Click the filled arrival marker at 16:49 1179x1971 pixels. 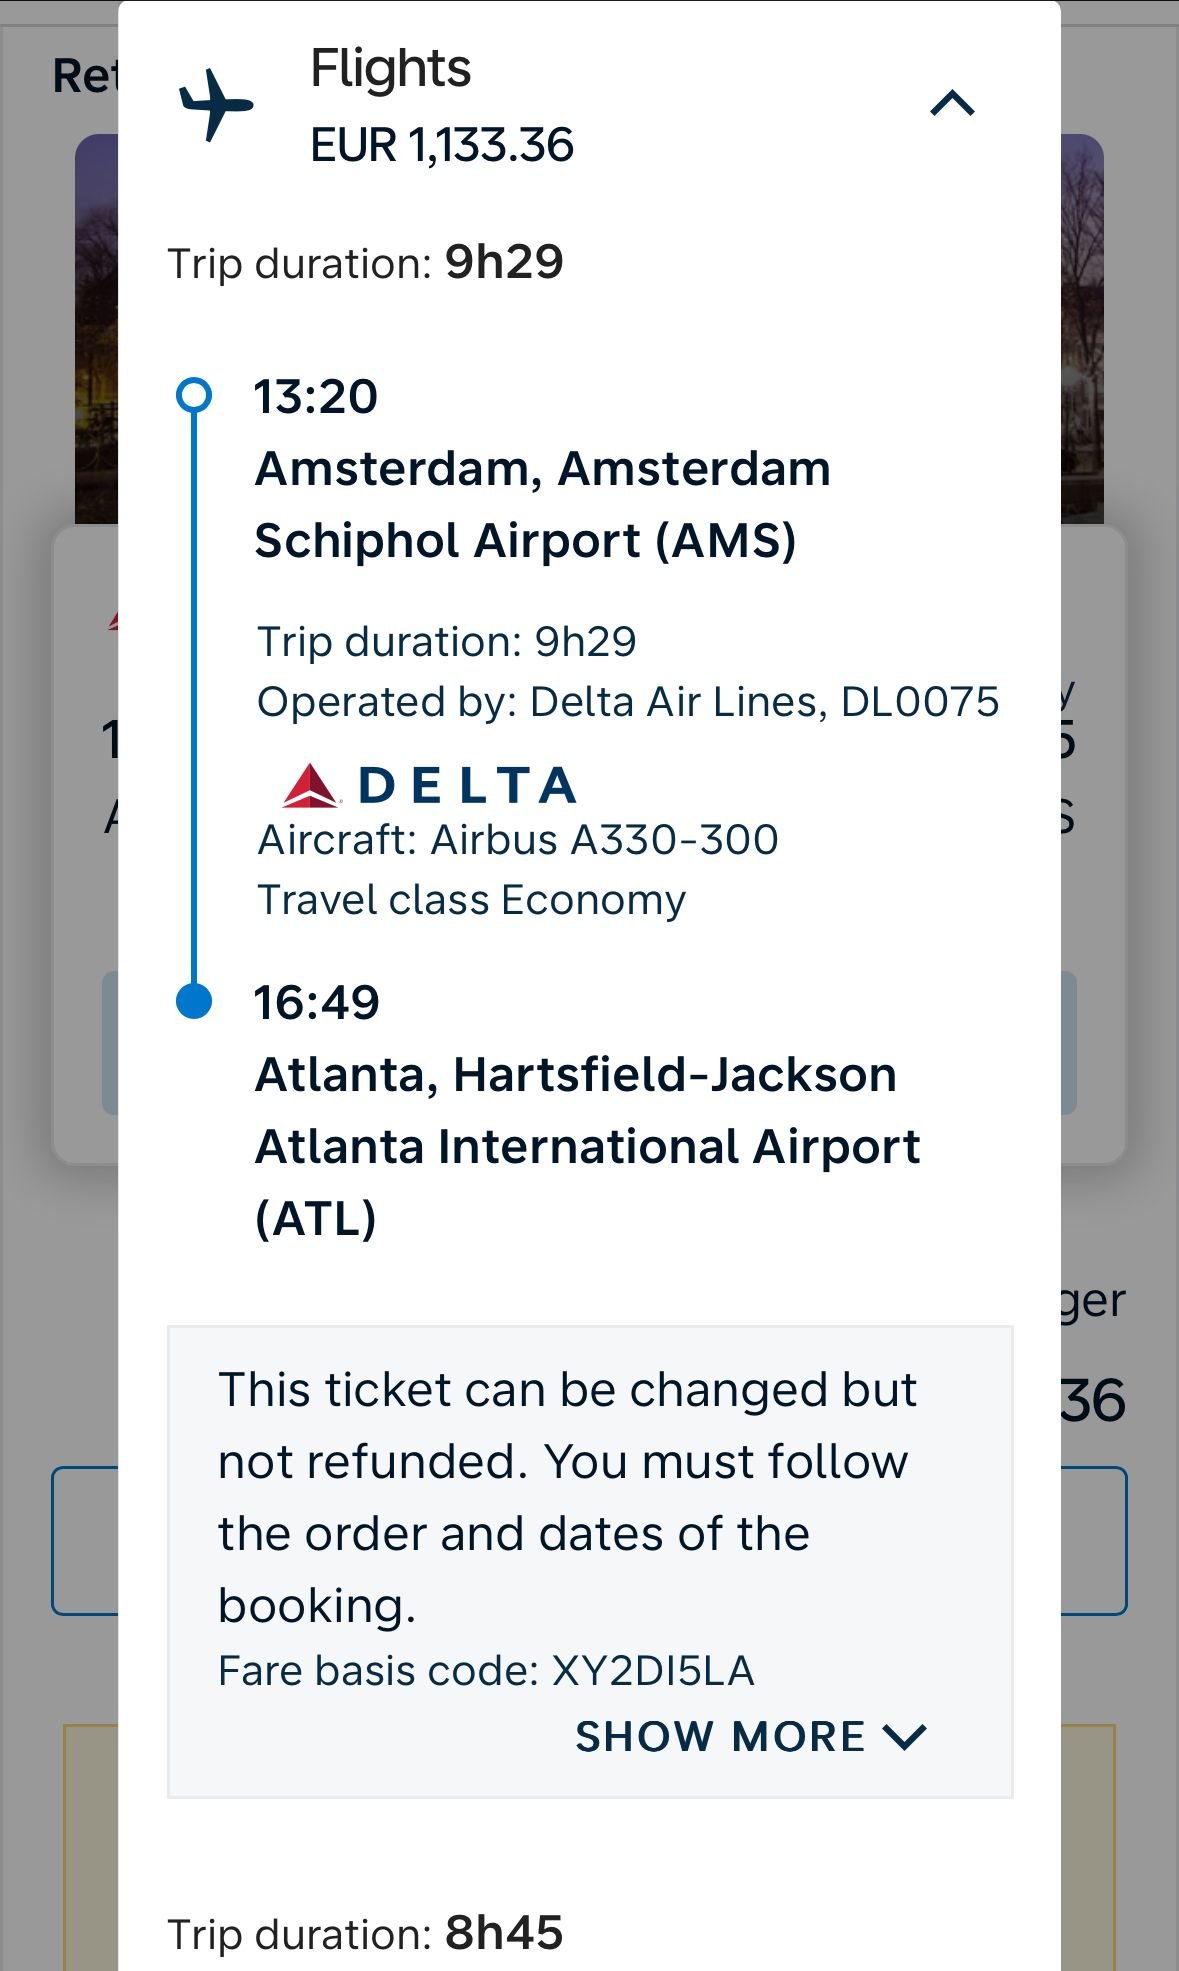coord(194,1001)
